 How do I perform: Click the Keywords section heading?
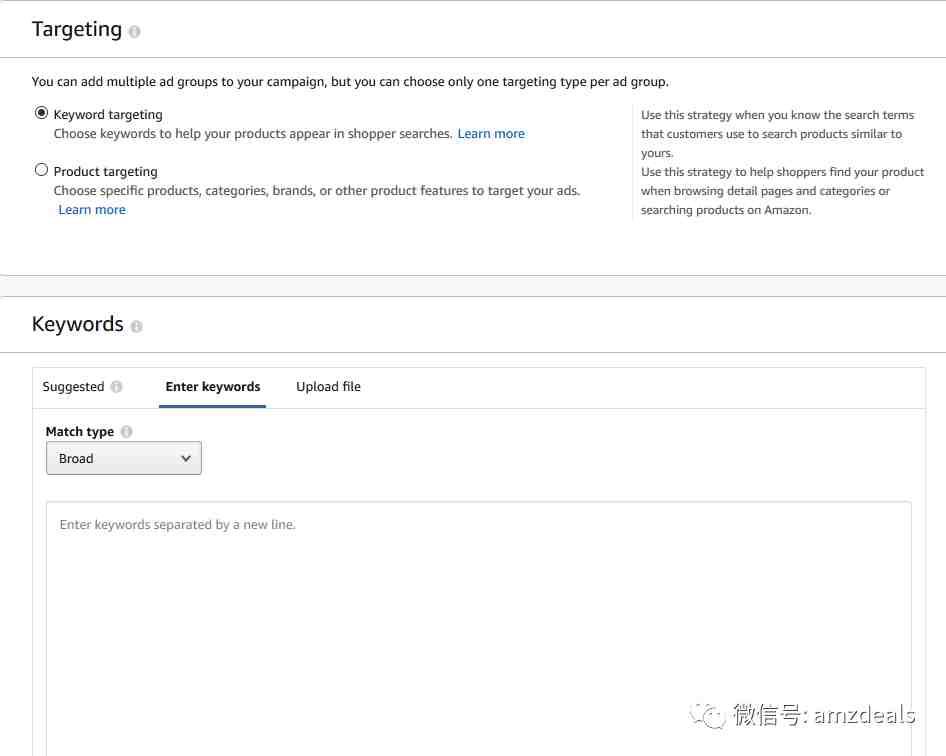78,324
